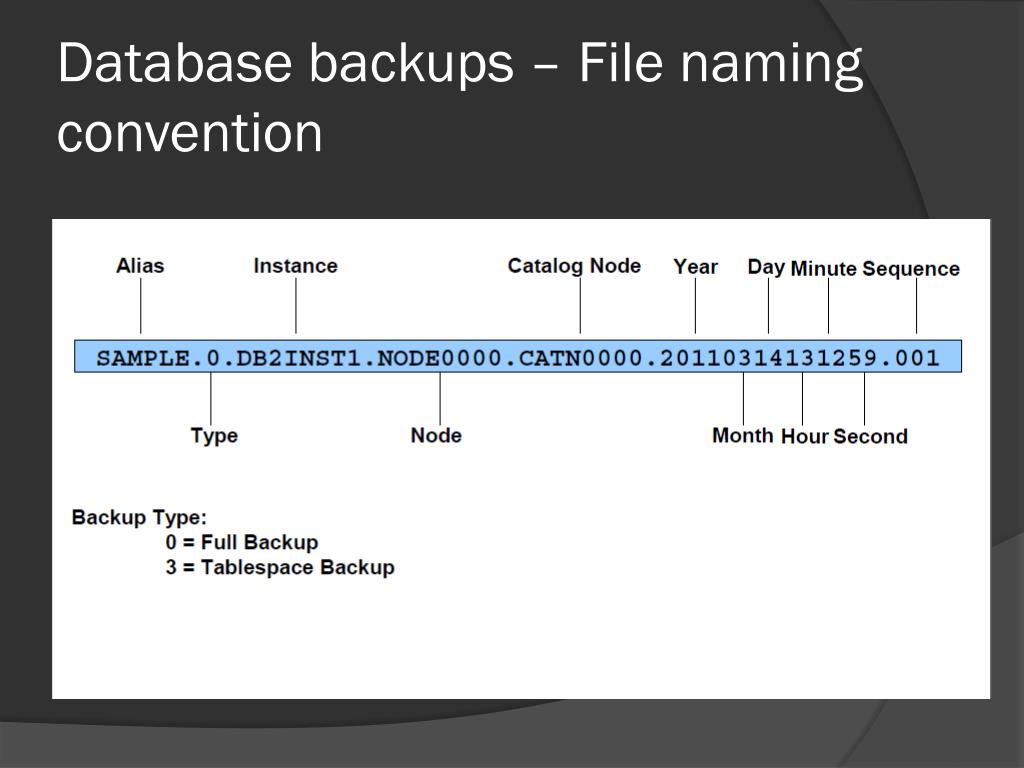Click the 'Instance' label
This screenshot has width=1024, height=768.
[x=295, y=266]
